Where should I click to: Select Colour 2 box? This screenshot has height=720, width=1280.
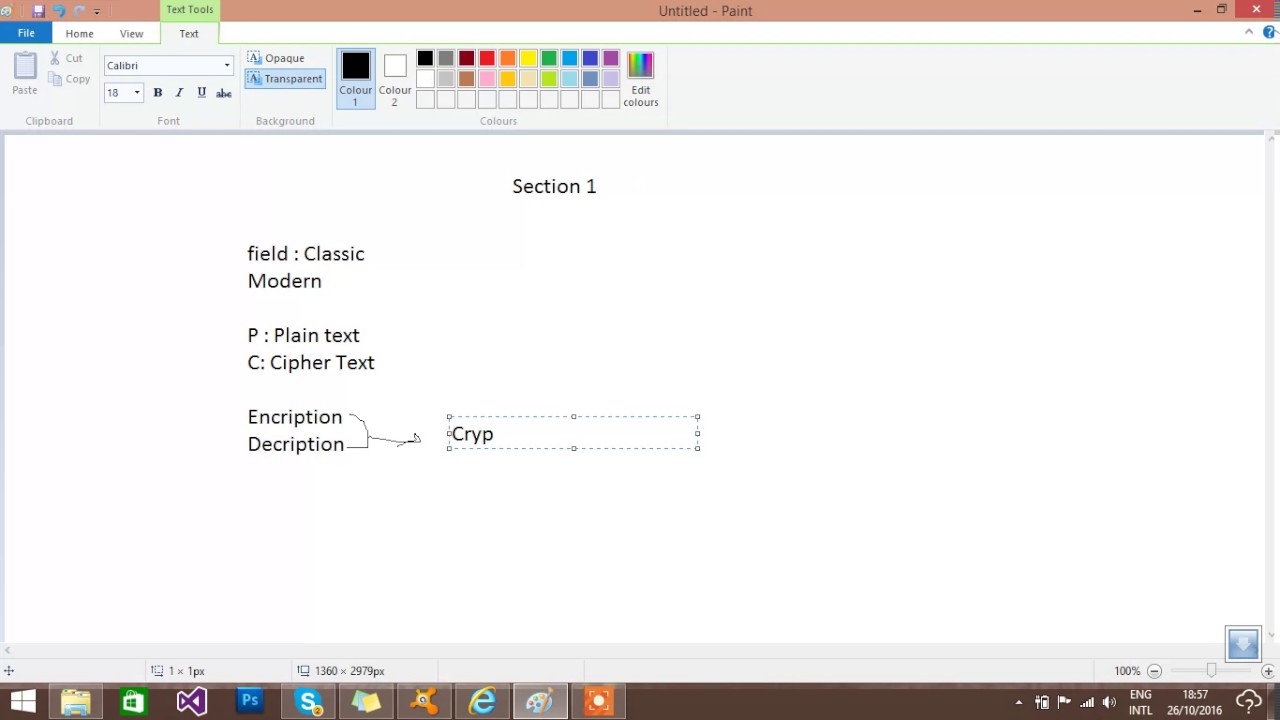pos(395,79)
